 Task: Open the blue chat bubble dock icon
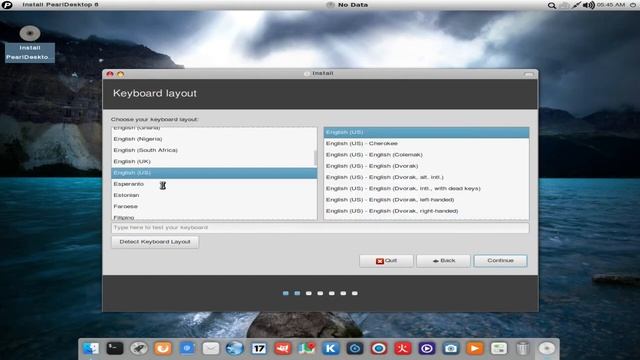187,348
